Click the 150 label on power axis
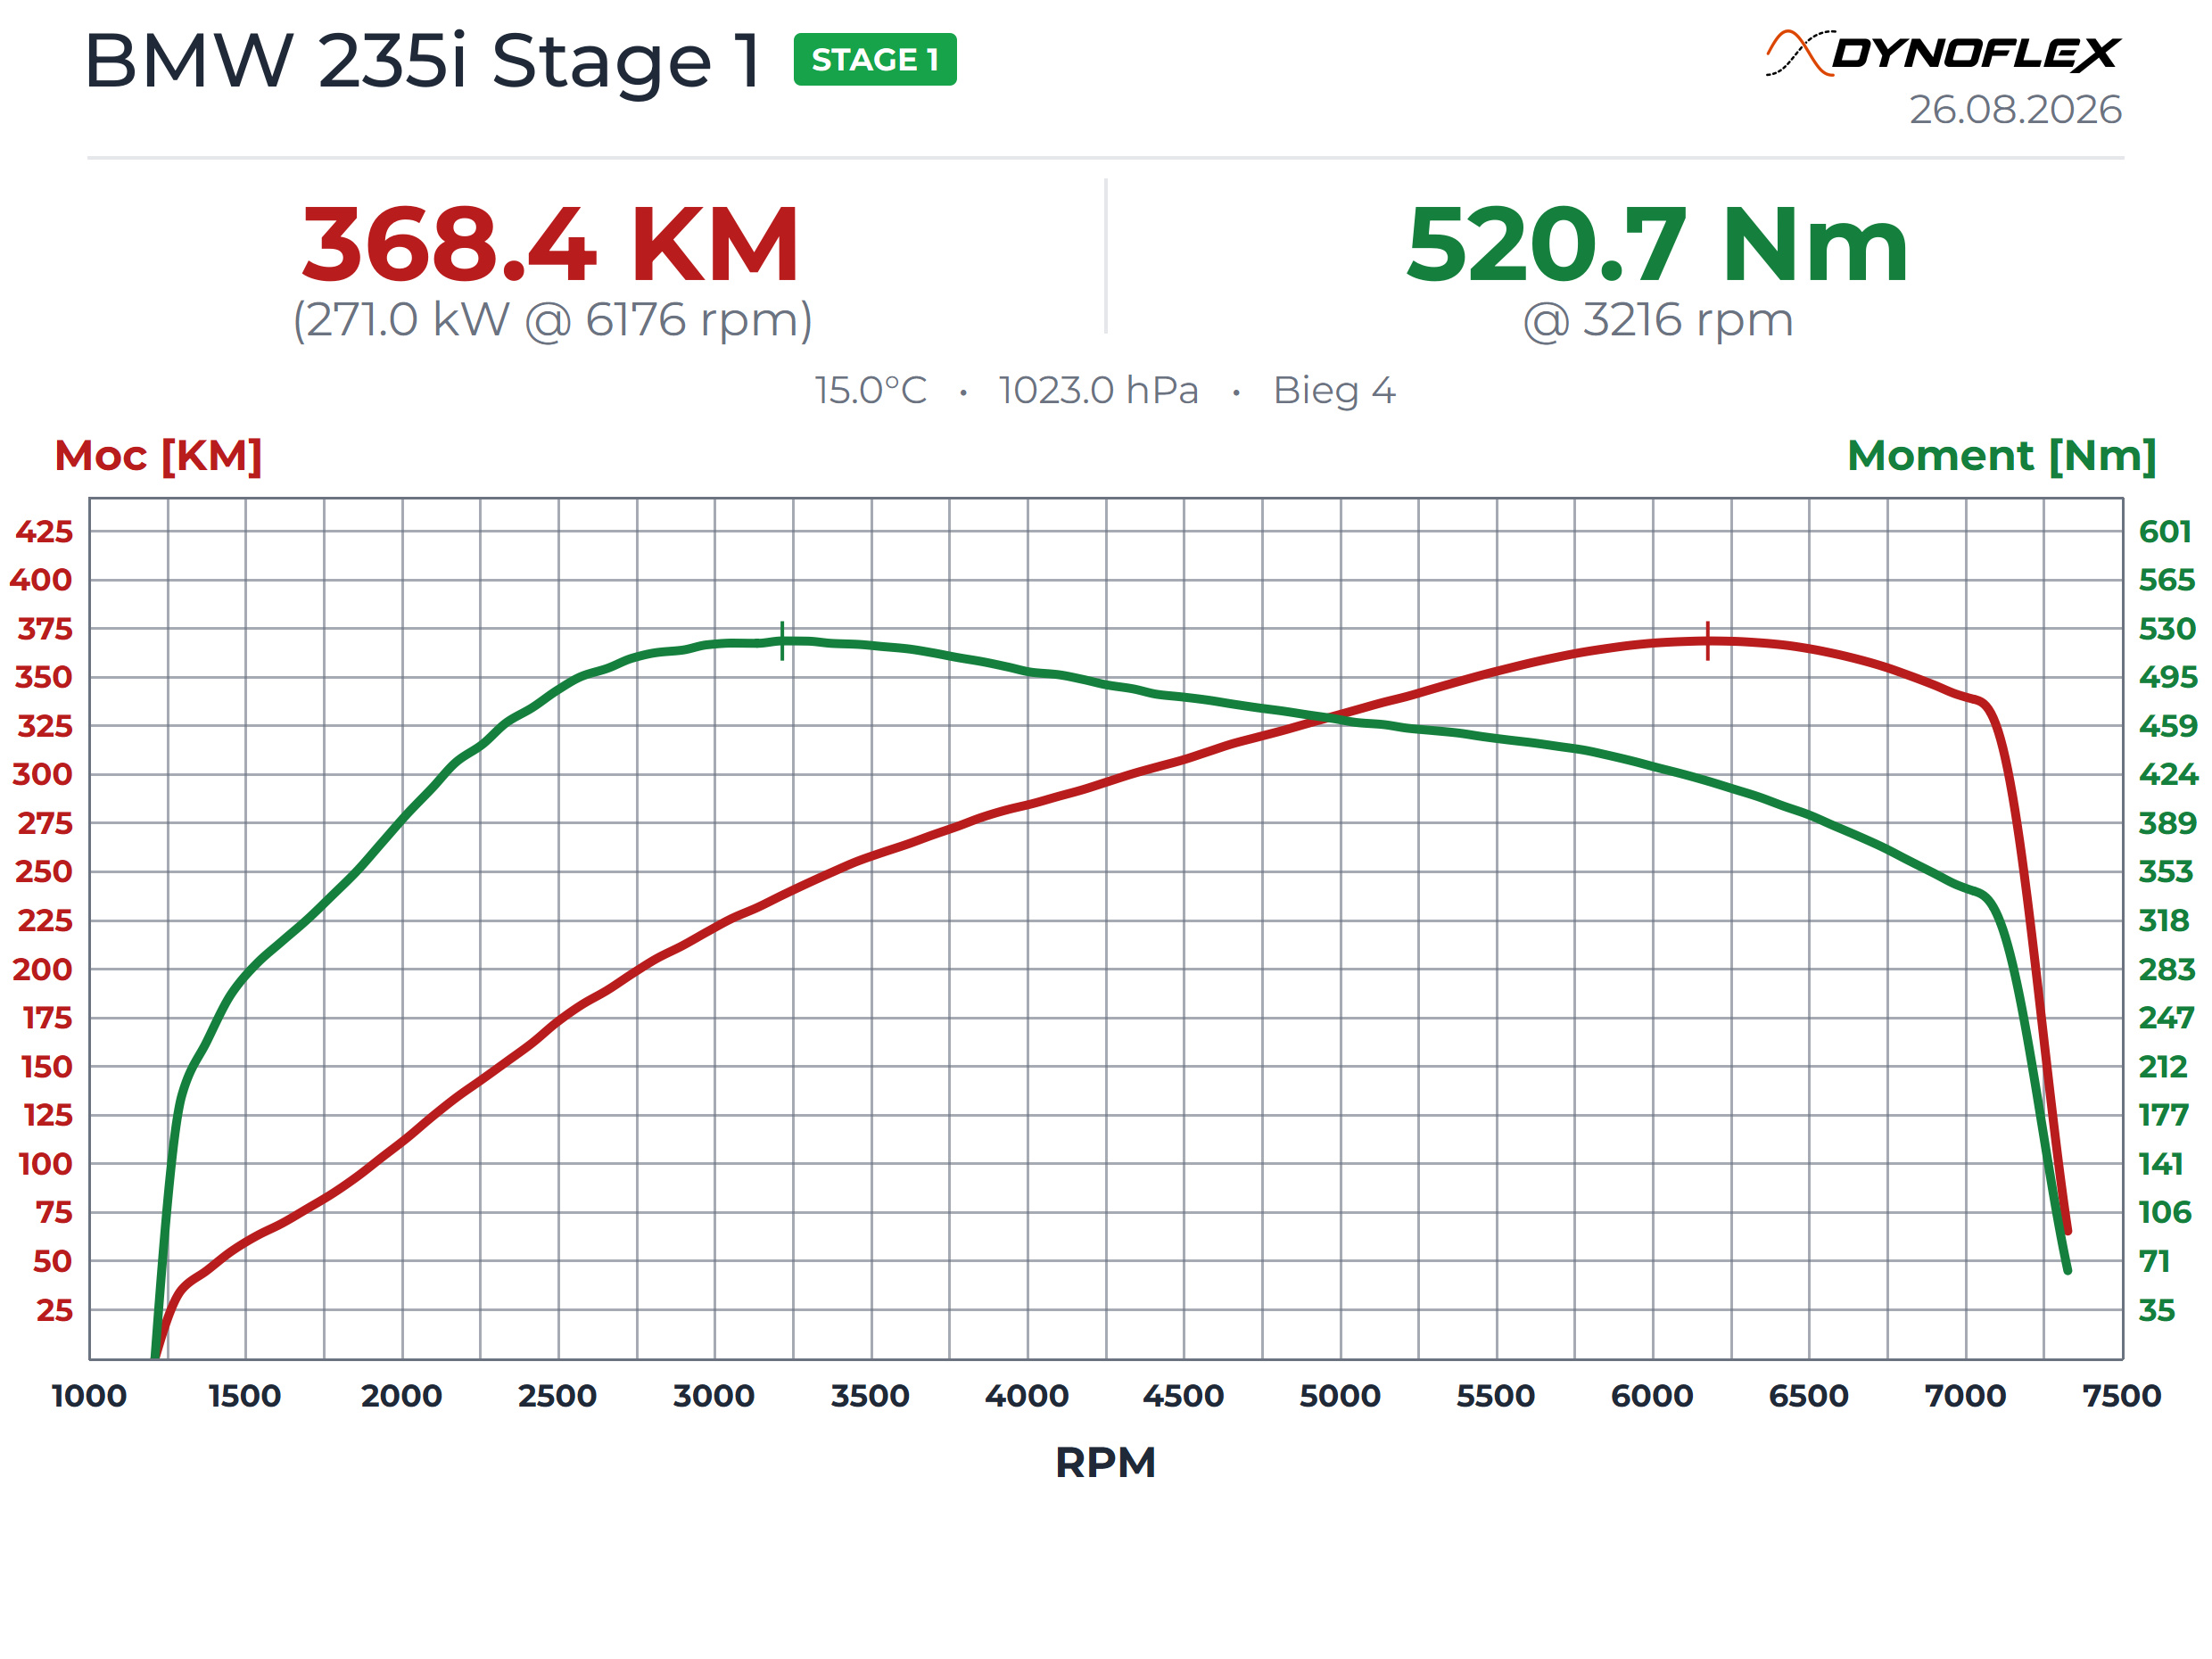2212x1659 pixels. pos(47,1068)
